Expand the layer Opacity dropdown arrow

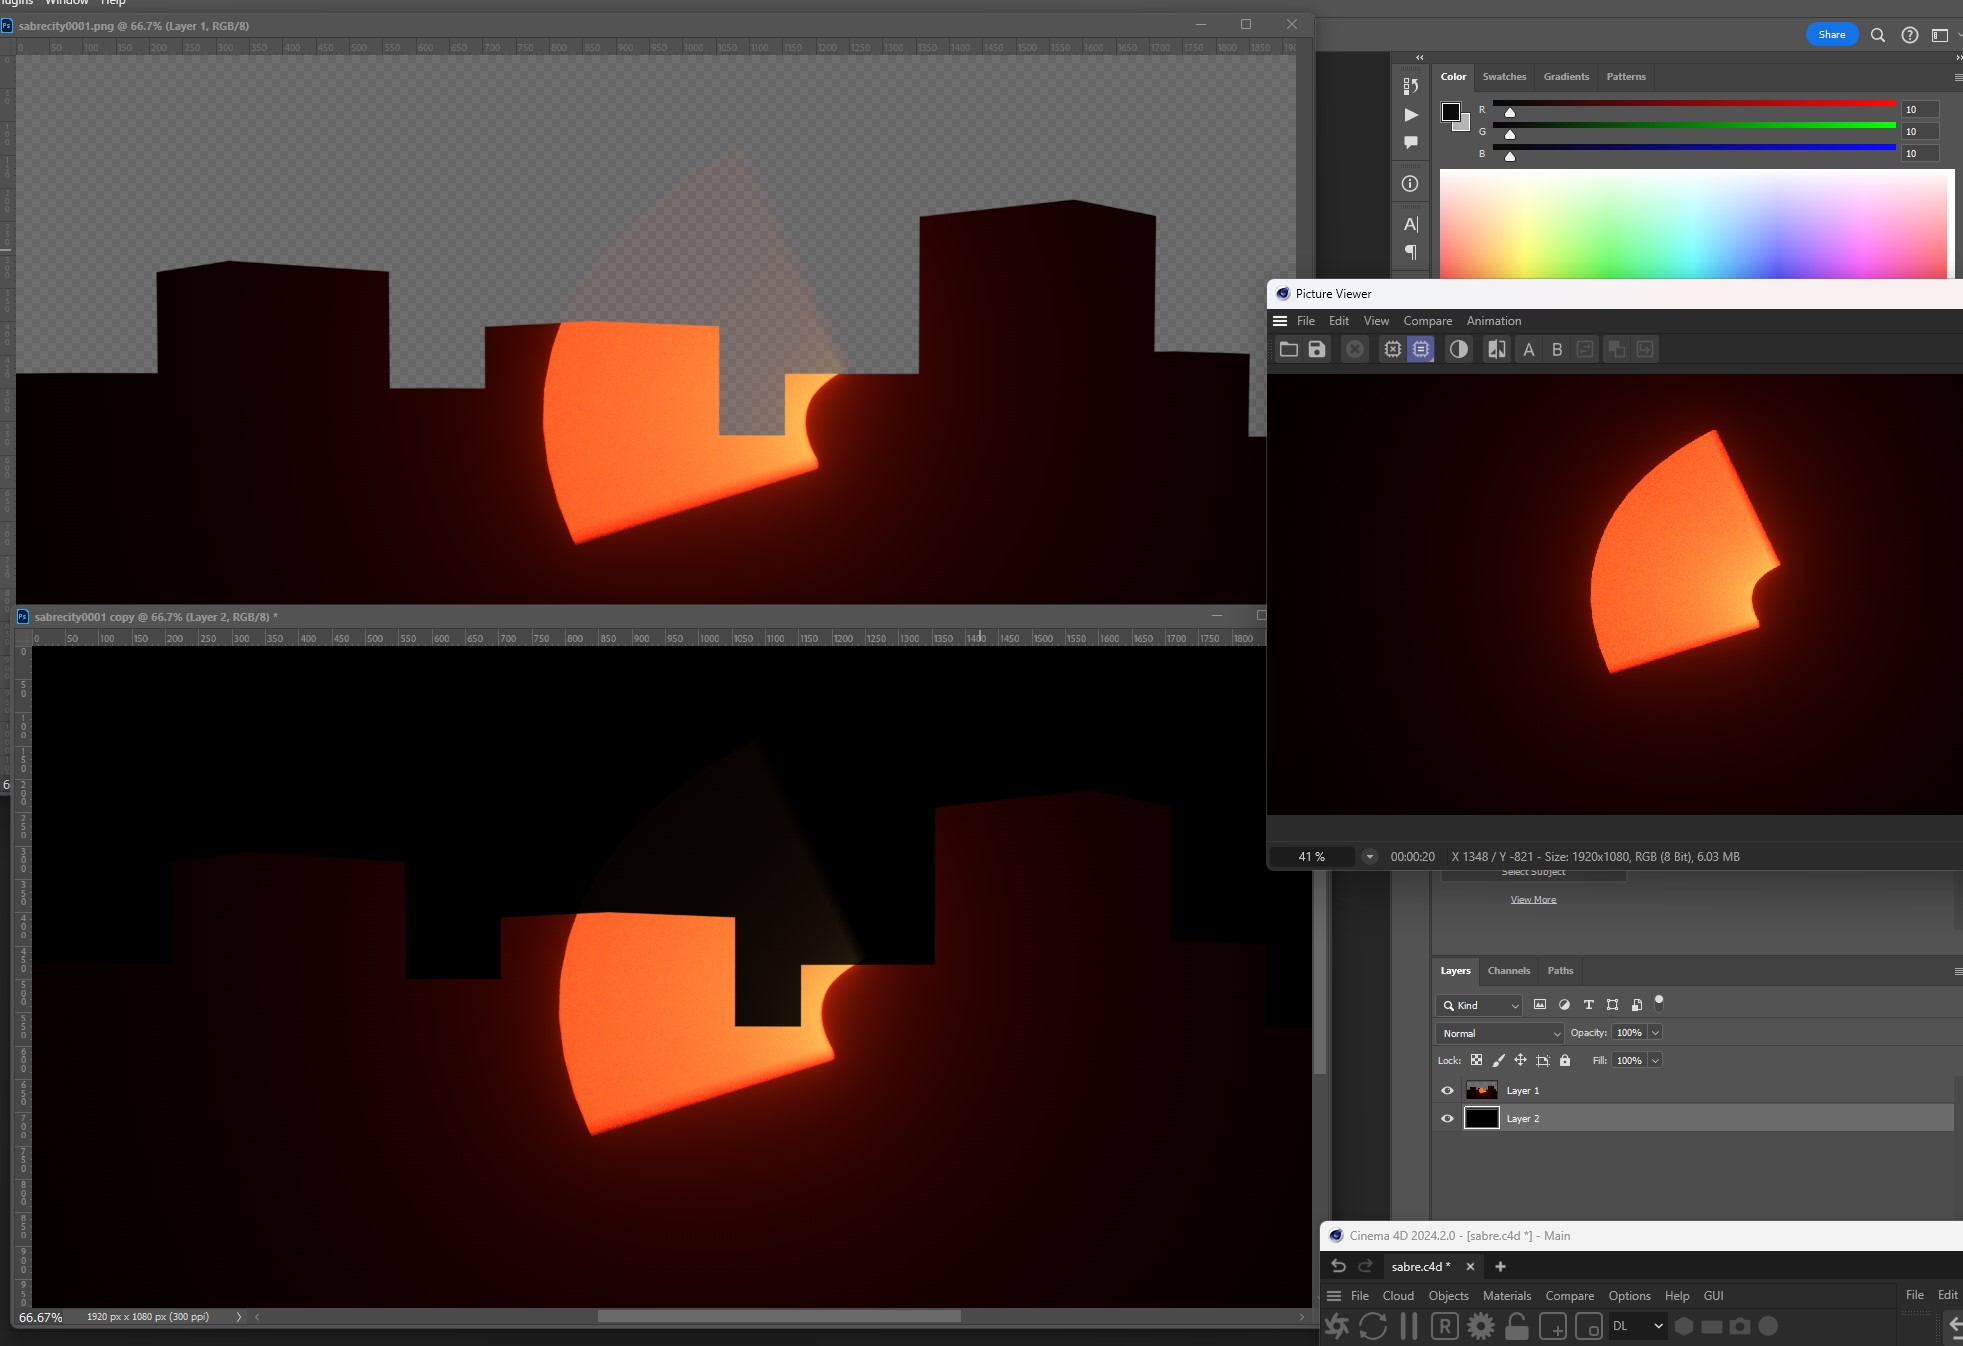1655,1033
